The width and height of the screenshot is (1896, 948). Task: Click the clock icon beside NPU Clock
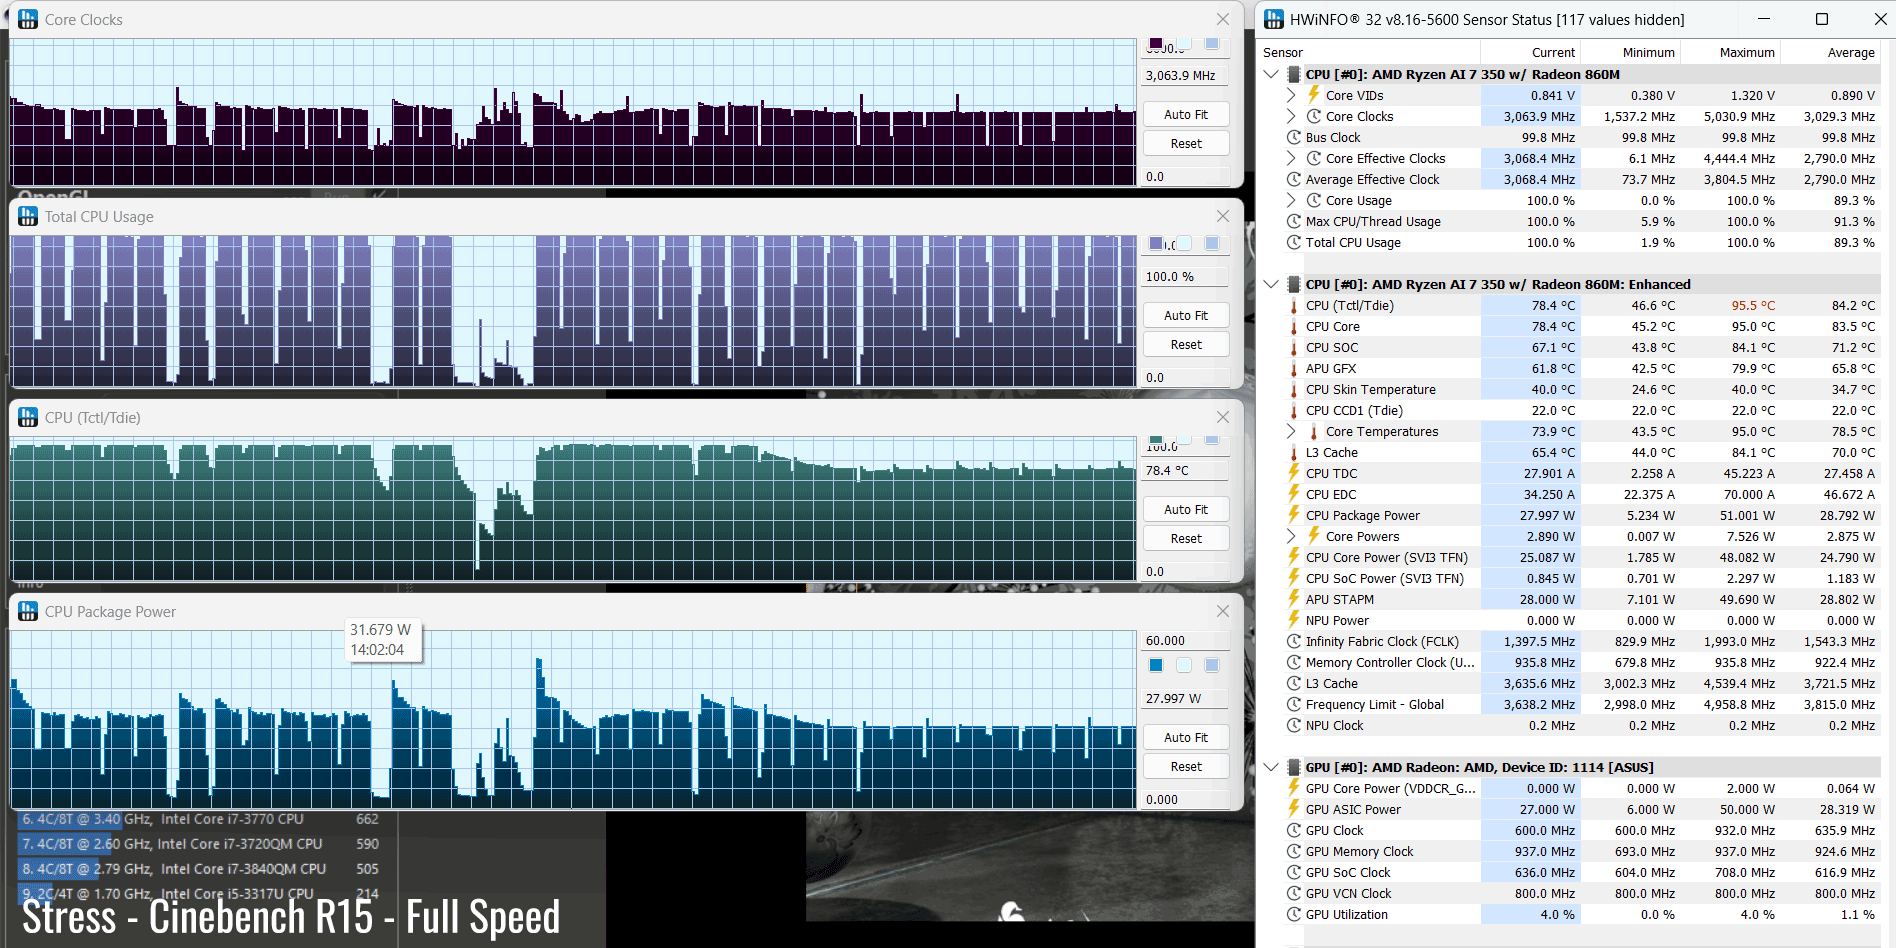click(x=1294, y=726)
